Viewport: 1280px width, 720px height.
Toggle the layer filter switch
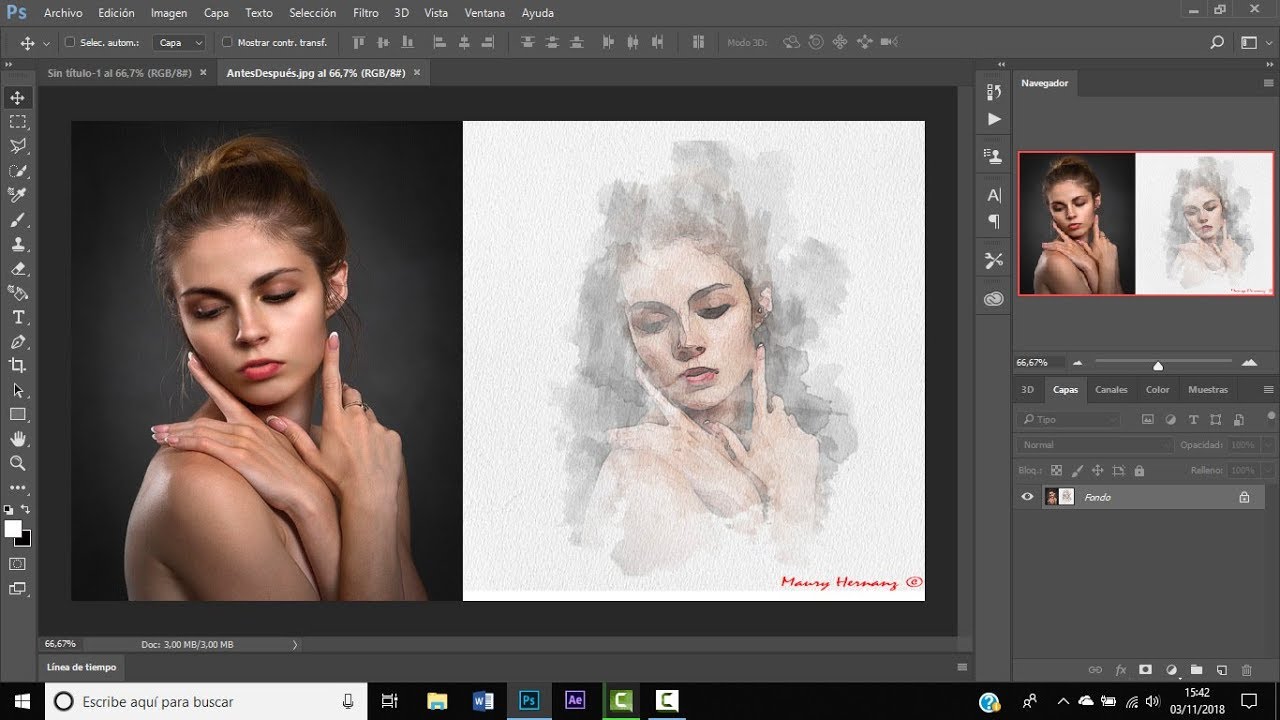[x=1271, y=416]
